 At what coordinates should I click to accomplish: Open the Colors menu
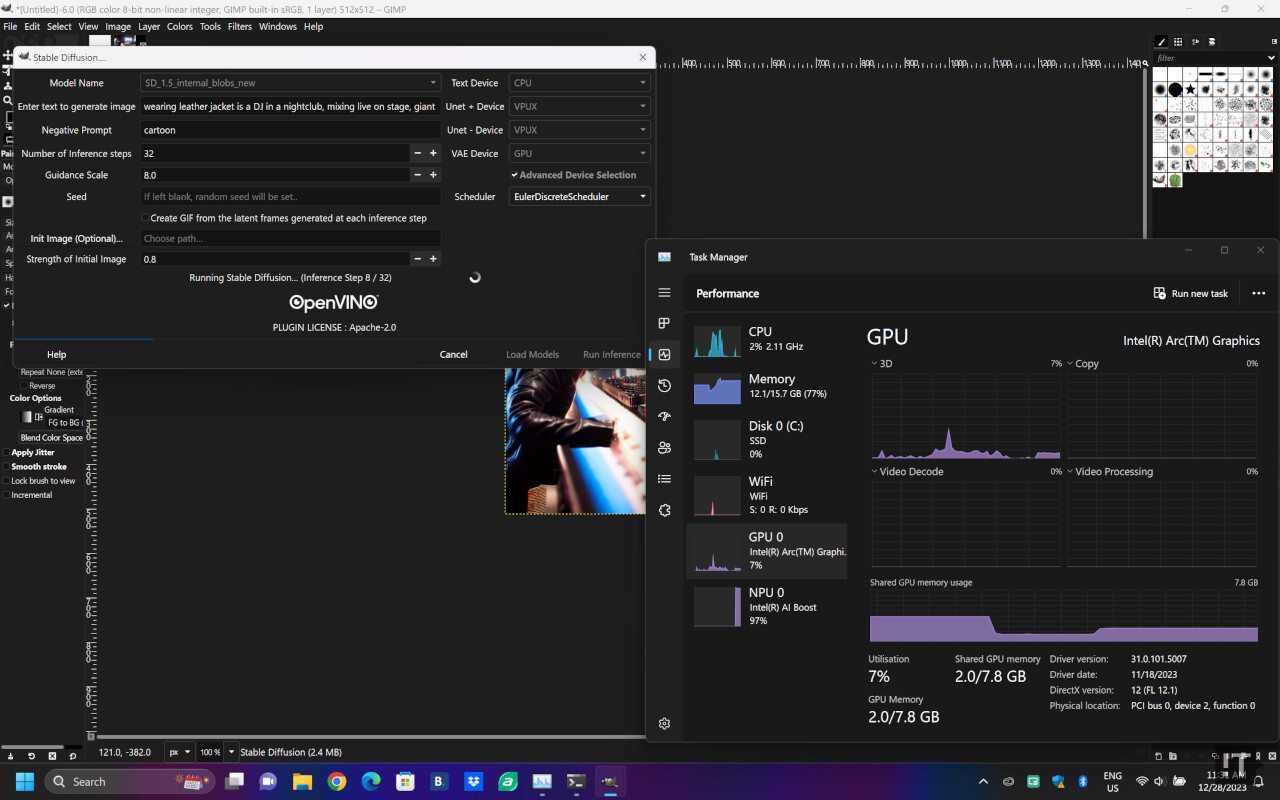pos(180,27)
